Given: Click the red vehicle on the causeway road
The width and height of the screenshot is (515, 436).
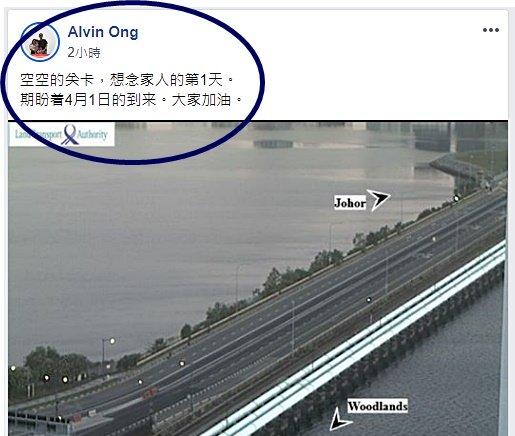Looking at the screenshot, I should 150,393.
